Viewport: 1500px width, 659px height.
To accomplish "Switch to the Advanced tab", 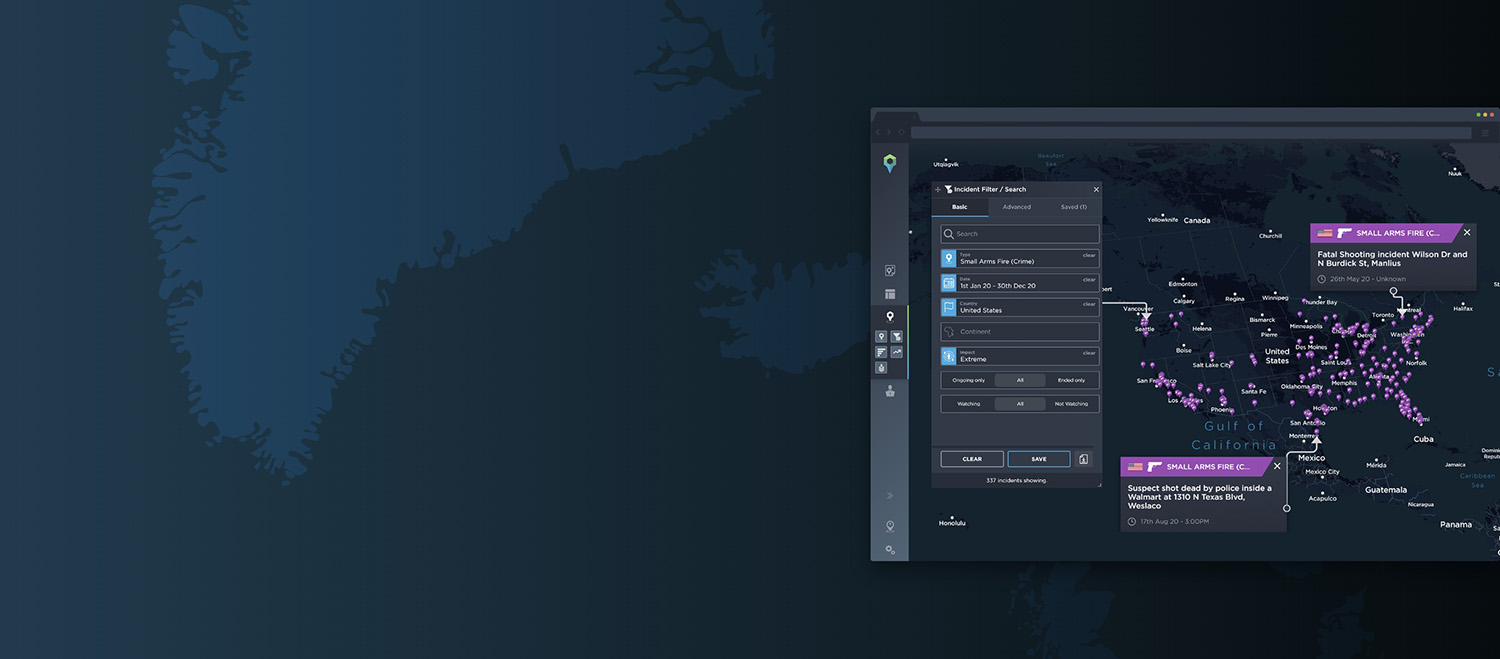I will click(x=1016, y=207).
